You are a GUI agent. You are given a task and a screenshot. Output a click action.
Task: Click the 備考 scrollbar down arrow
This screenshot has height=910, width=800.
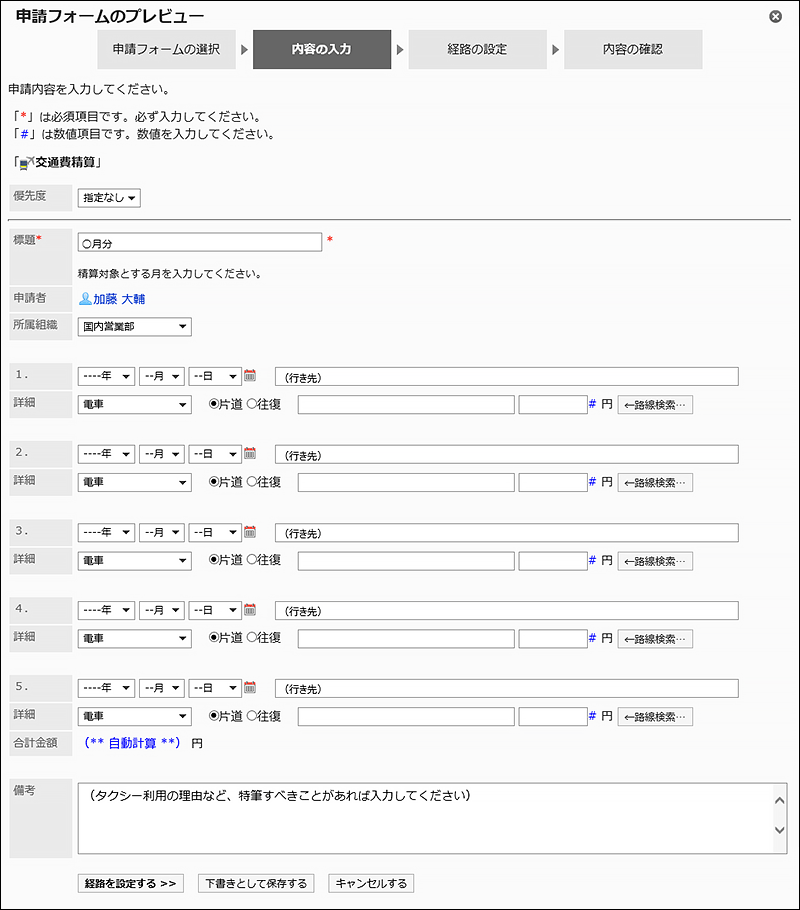click(780, 830)
